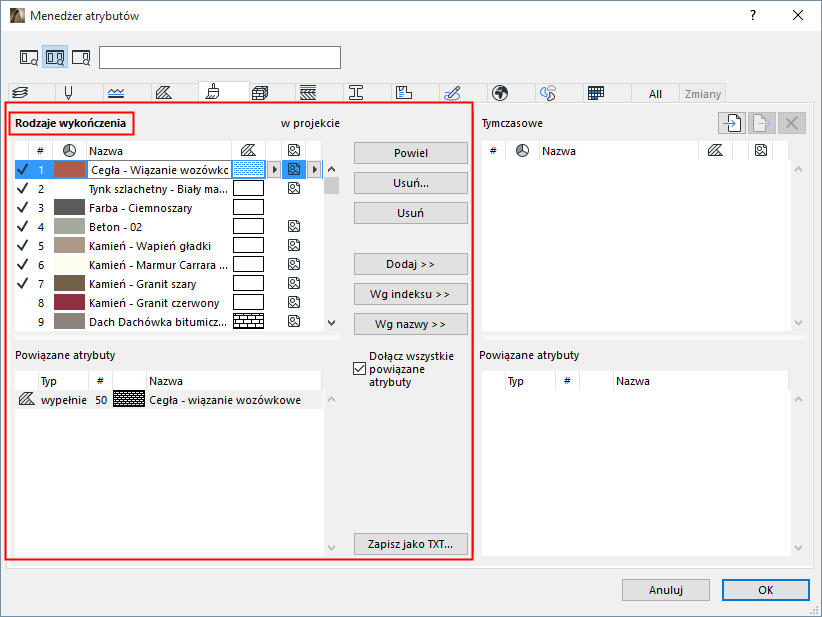Click the Cegła brick-red color swatch
Image resolution: width=822 pixels, height=617 pixels.
click(69, 169)
